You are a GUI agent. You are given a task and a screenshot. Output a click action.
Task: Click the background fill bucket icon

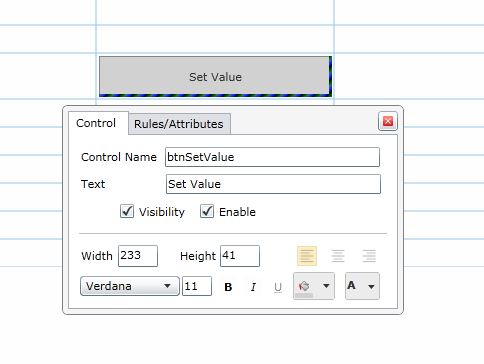click(x=304, y=286)
